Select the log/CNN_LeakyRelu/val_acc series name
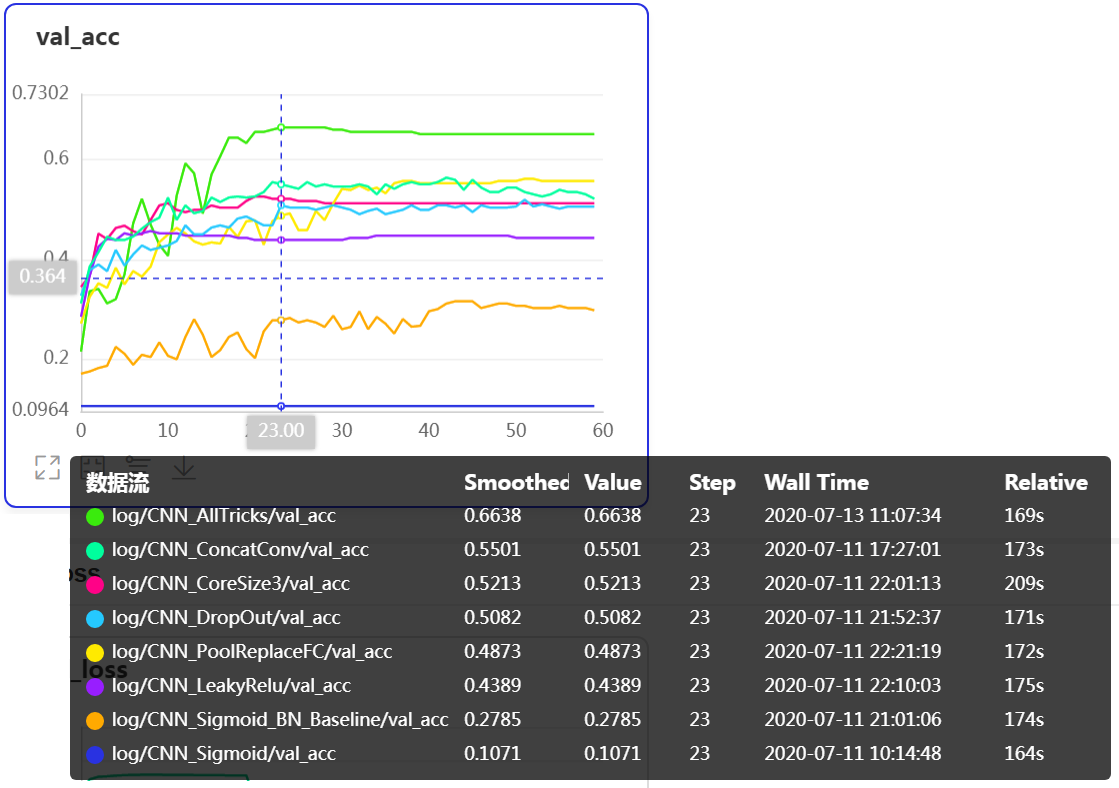The image size is (1119, 788). click(231, 685)
